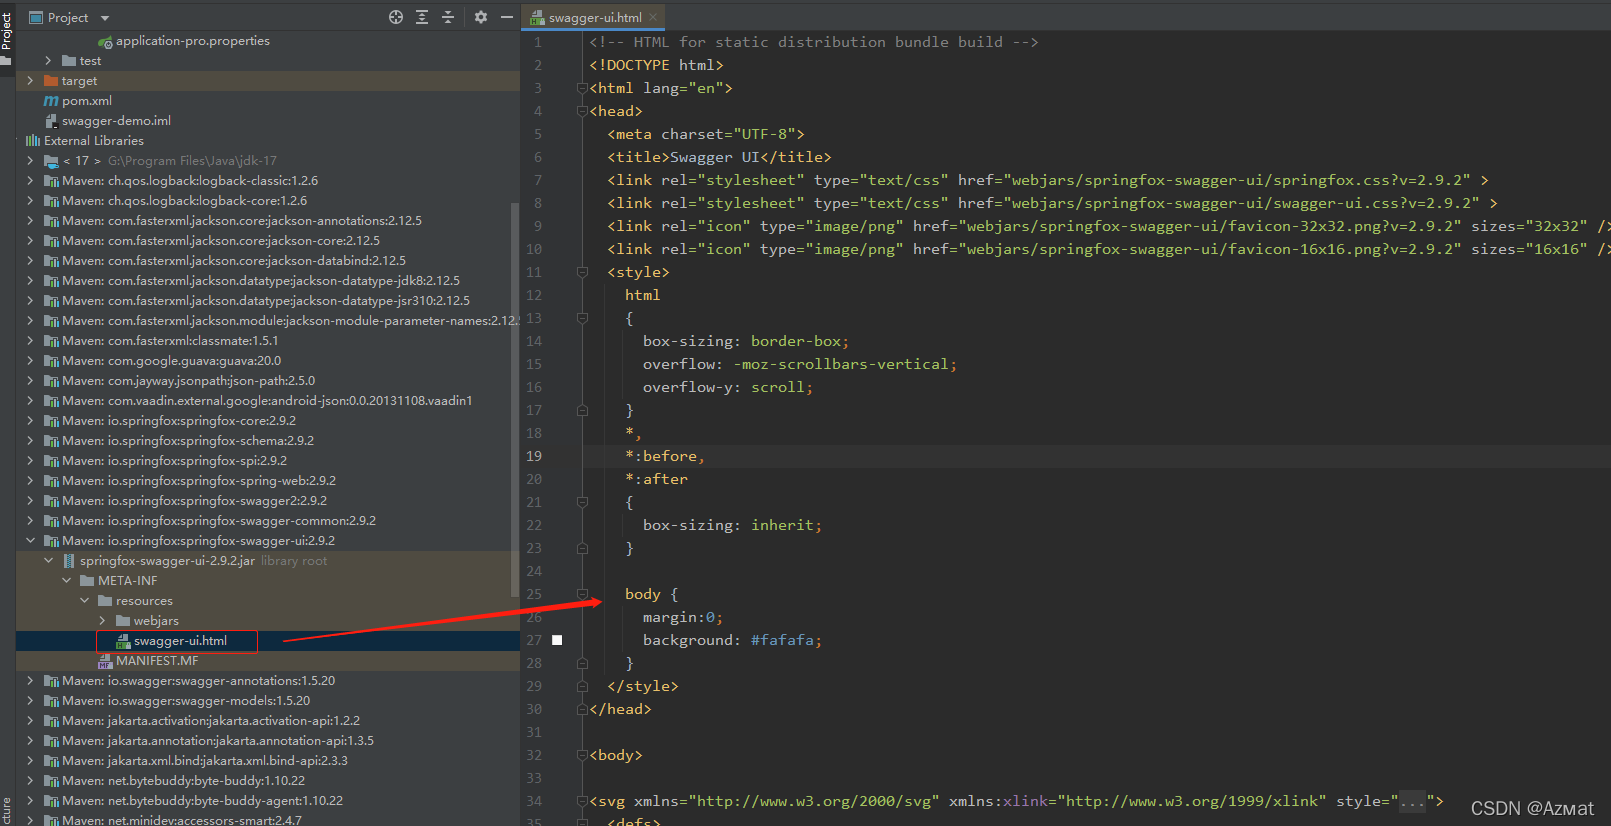Click the MANIFEST.MF file icon

[x=105, y=661]
